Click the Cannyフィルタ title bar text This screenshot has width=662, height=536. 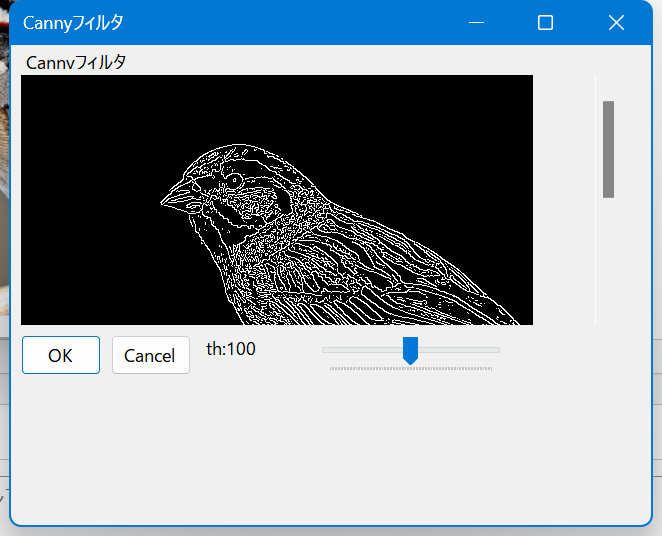coord(73,23)
